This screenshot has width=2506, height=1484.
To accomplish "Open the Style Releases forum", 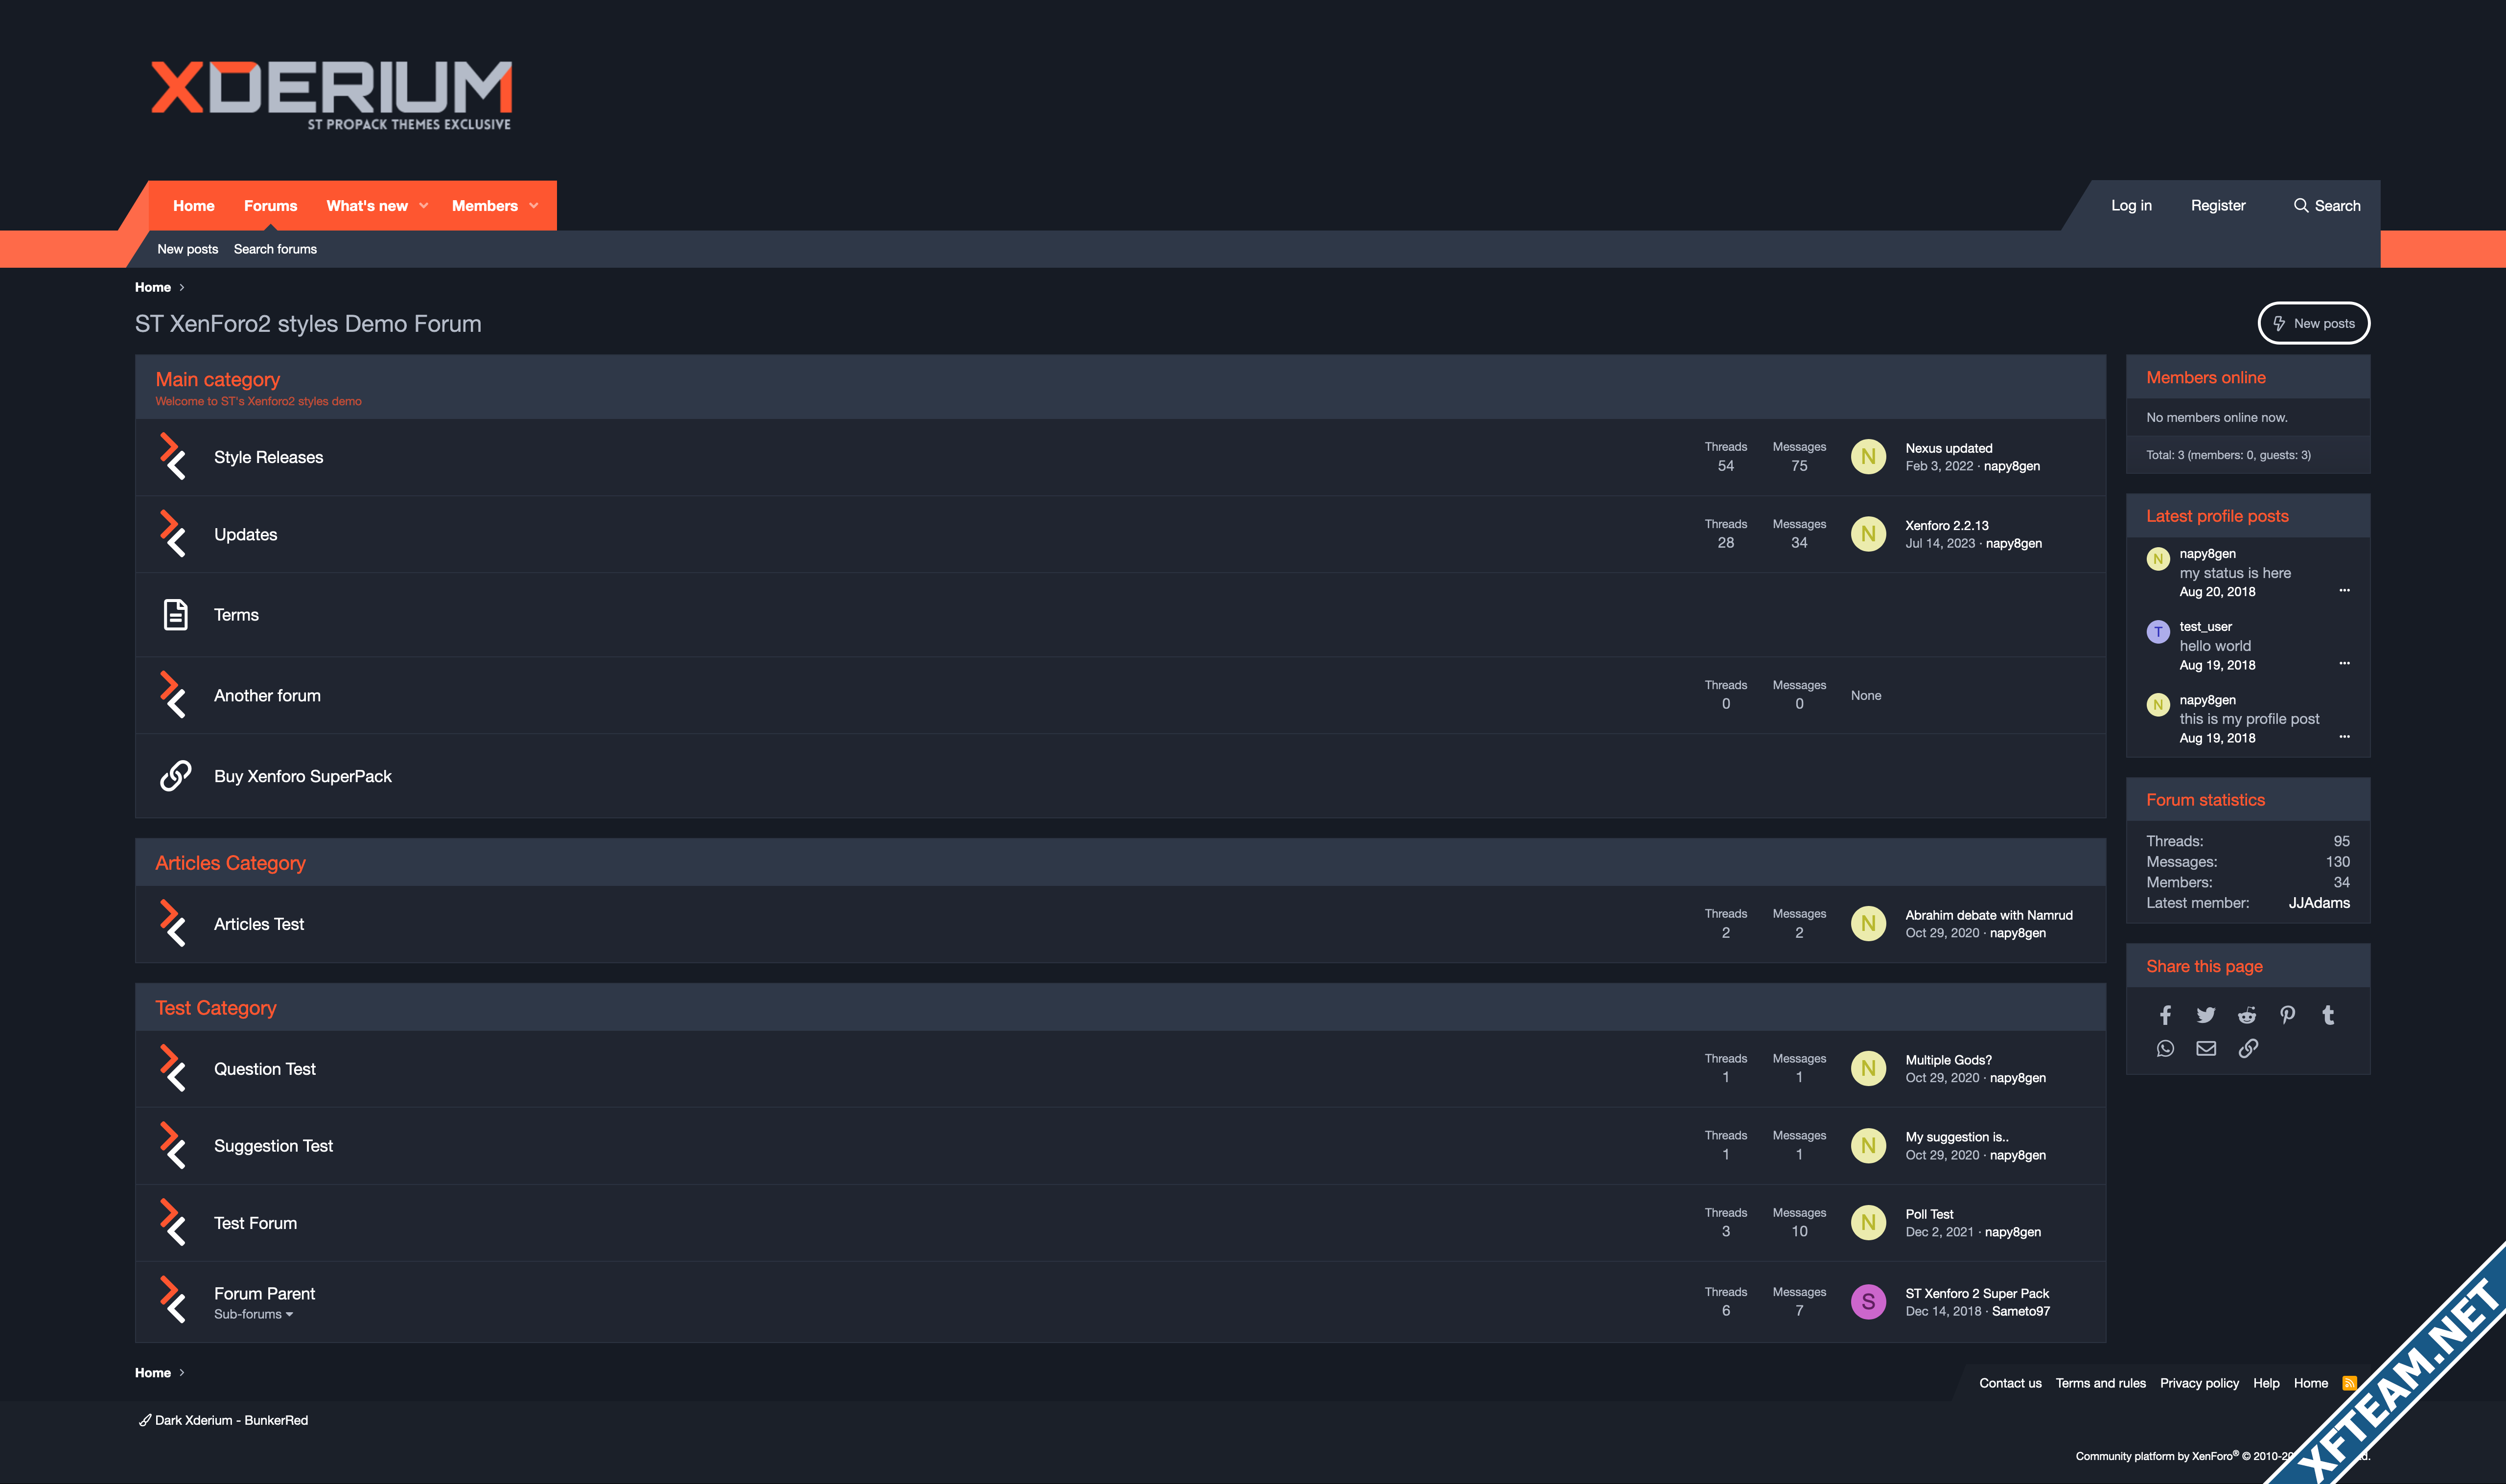I will pyautogui.click(x=268, y=457).
